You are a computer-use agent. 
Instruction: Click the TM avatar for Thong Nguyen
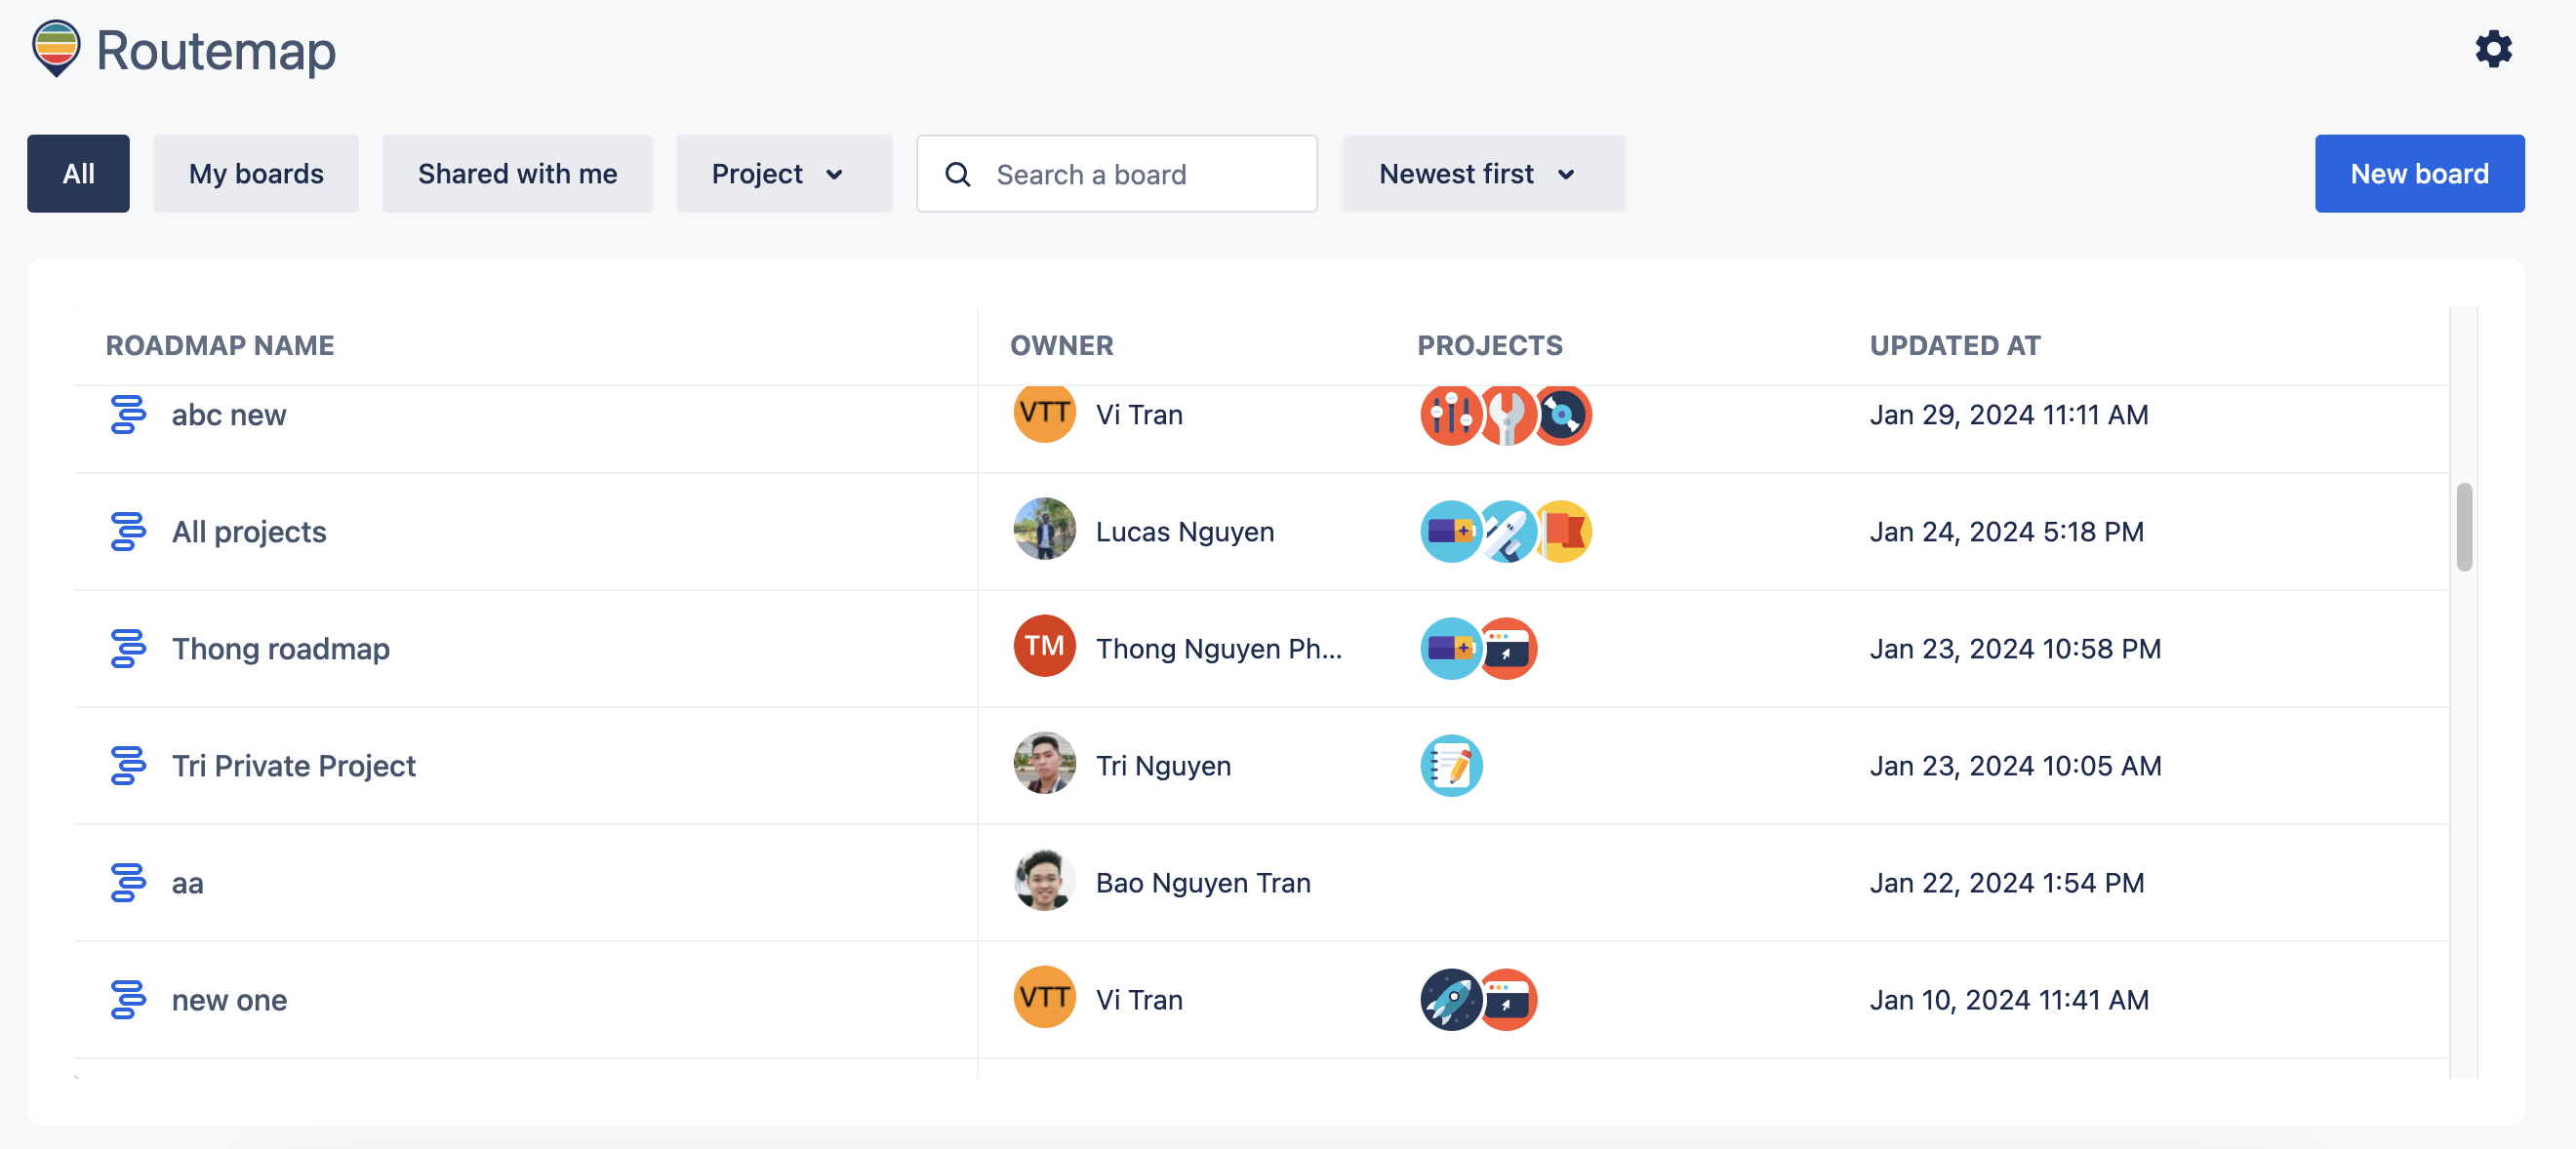pos(1044,647)
